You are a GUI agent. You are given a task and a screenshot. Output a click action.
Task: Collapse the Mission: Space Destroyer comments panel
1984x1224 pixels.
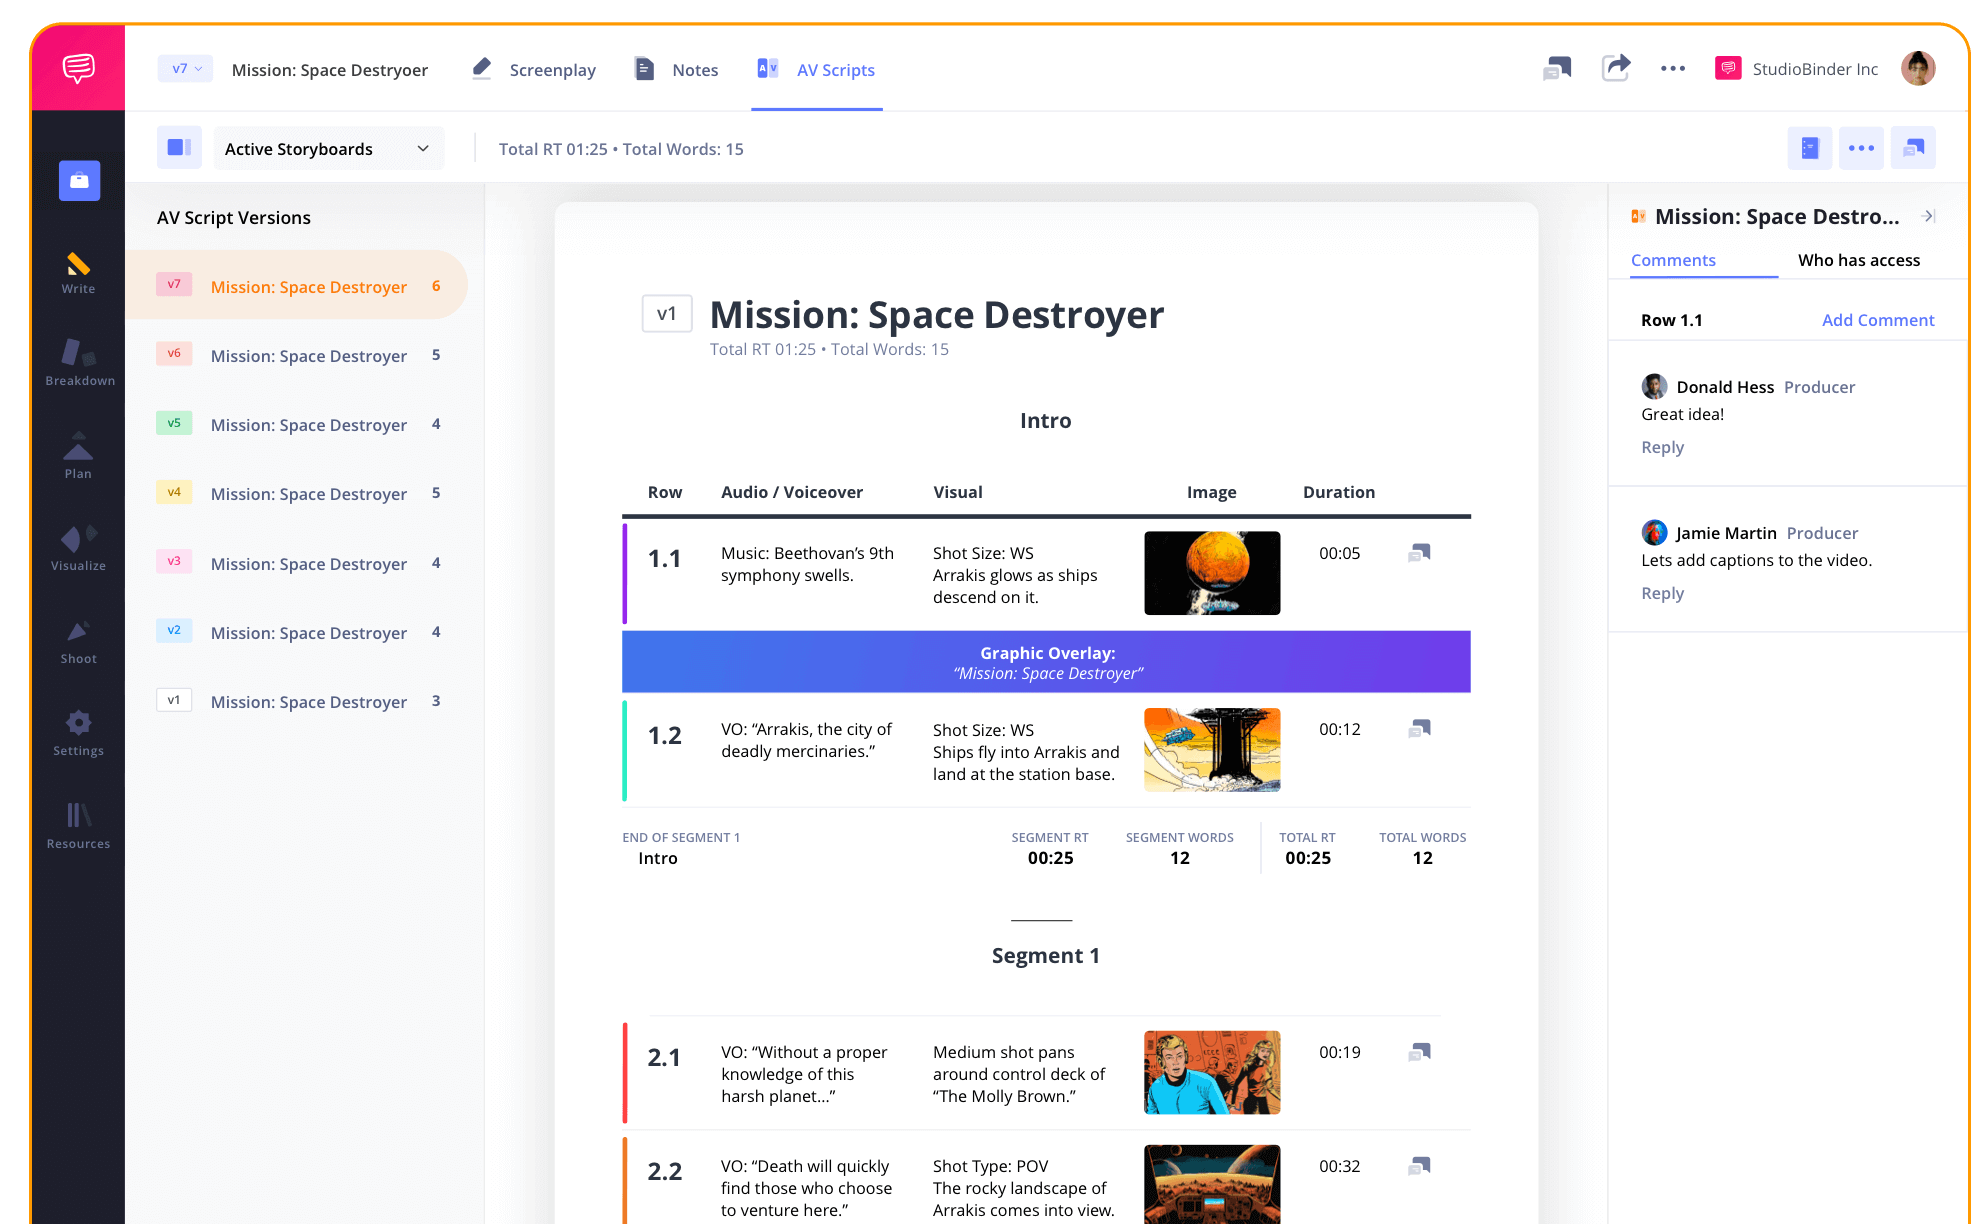click(x=1930, y=215)
